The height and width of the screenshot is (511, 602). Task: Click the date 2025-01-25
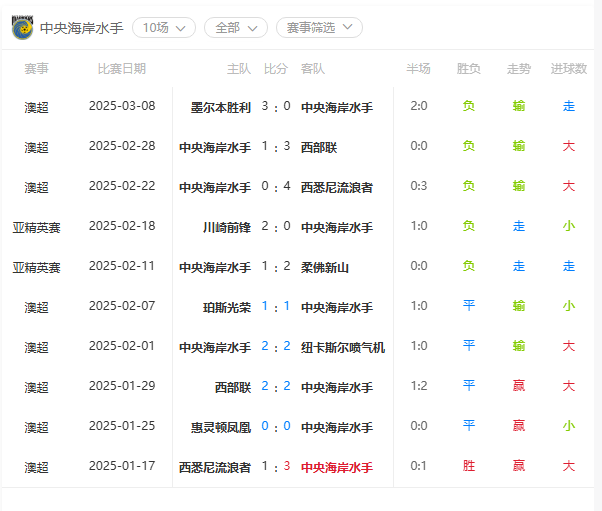coord(122,425)
